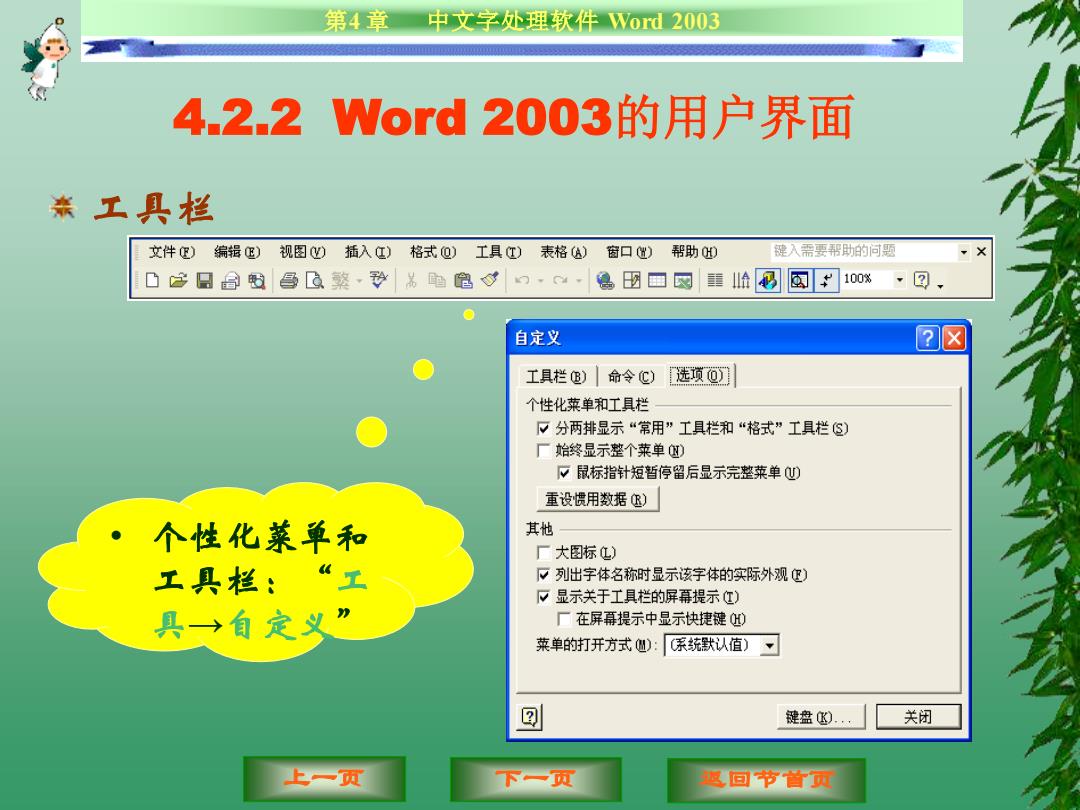Screen dimensions: 1080x810
Task: Open the Tables and Borders toolbar icon
Action: [x=632, y=280]
